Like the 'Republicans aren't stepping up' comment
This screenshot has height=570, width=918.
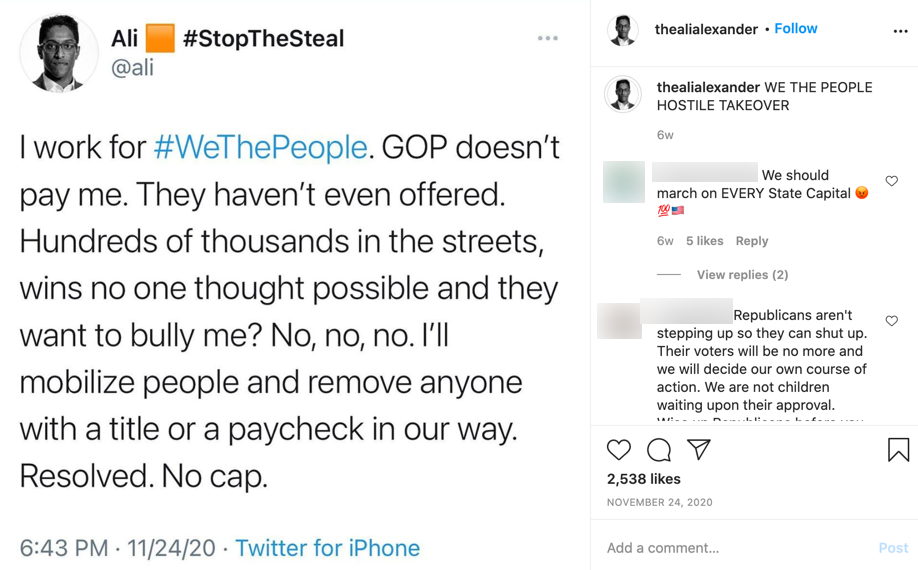click(x=891, y=321)
